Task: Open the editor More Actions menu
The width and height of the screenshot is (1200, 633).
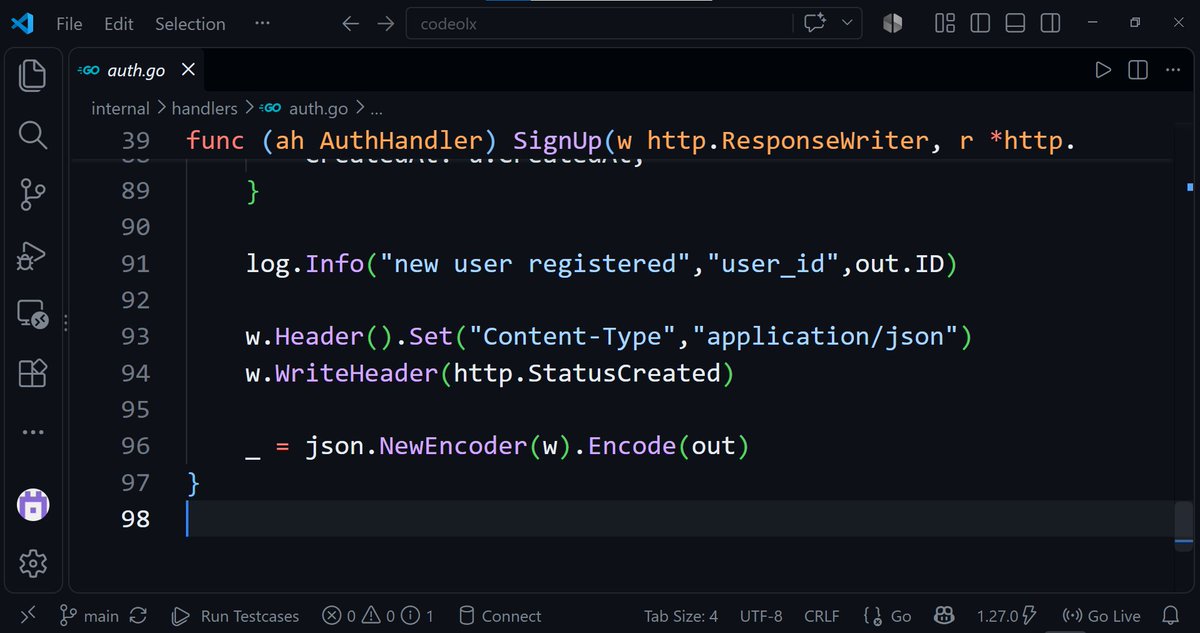Action: (x=1171, y=70)
